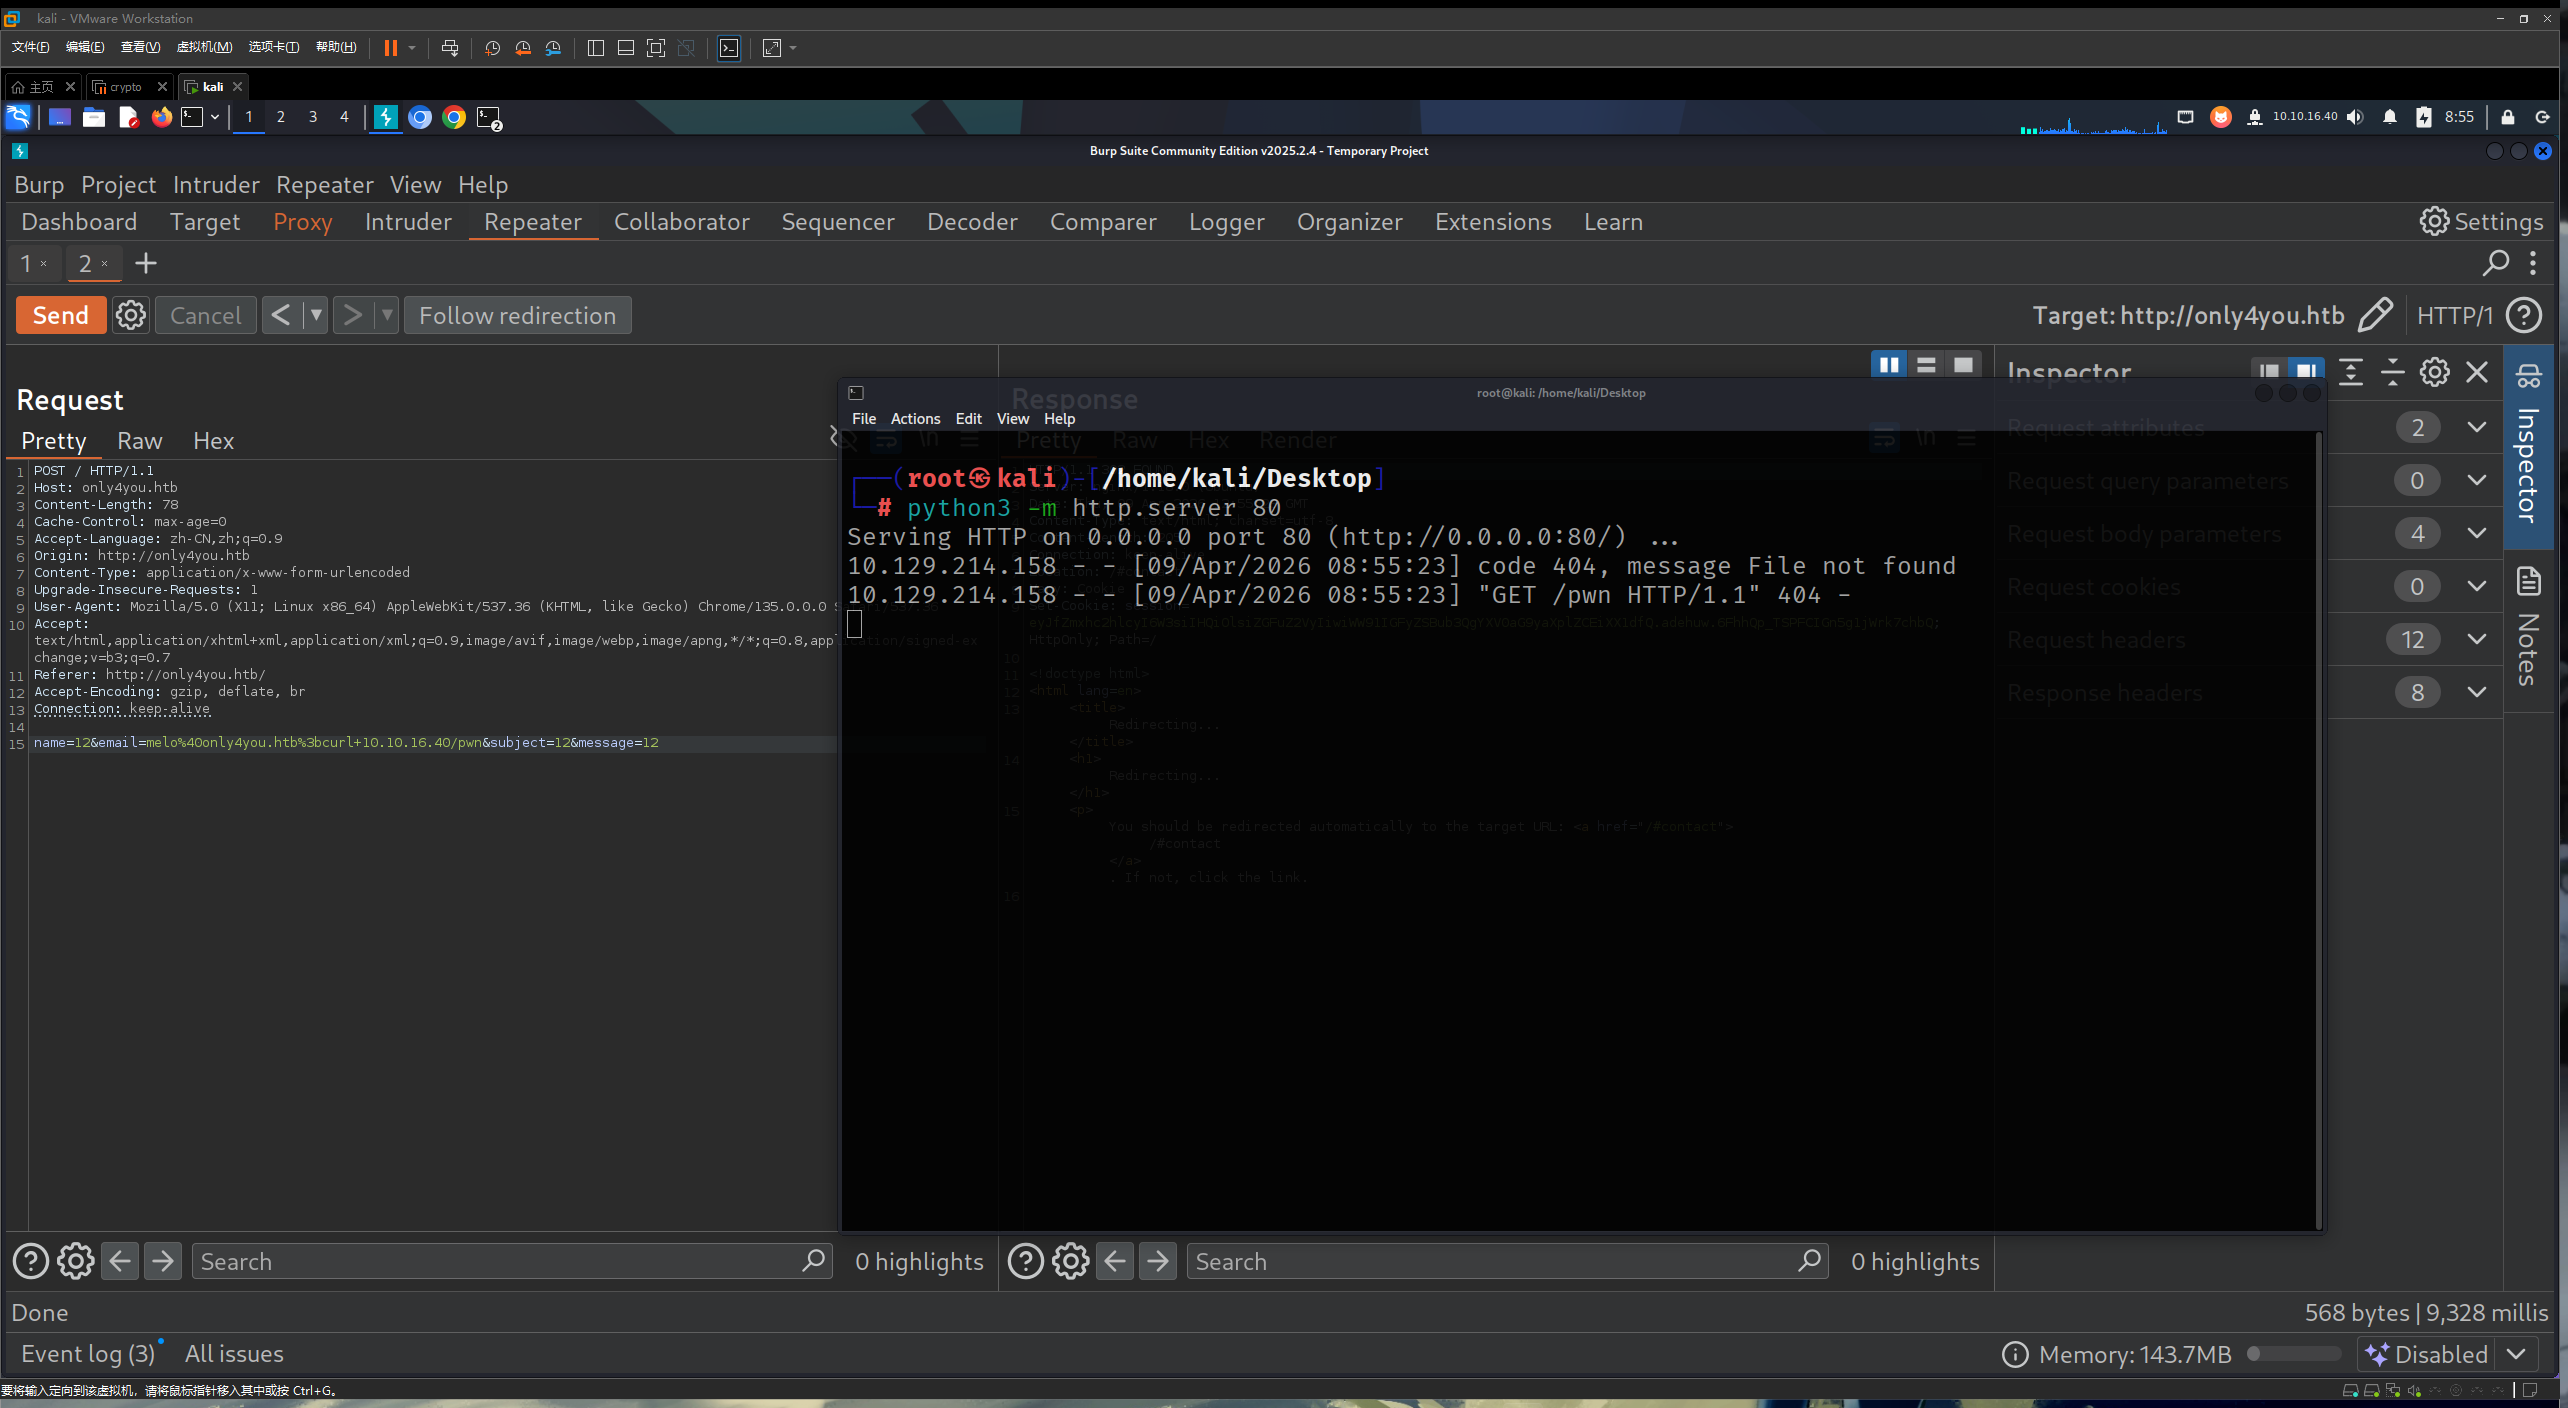Viewport: 2568px width, 1408px height.
Task: Expand the Request body parameters chevron
Action: pyautogui.click(x=2477, y=533)
